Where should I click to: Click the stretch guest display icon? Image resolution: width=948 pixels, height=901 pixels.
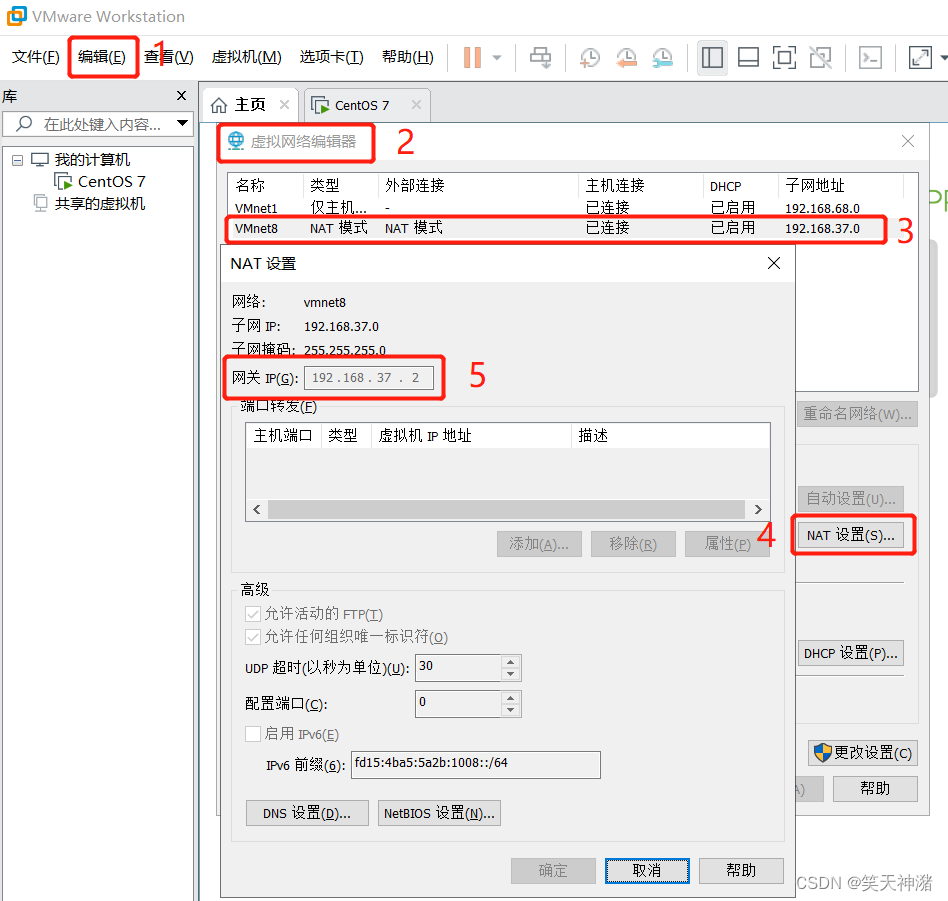click(920, 58)
